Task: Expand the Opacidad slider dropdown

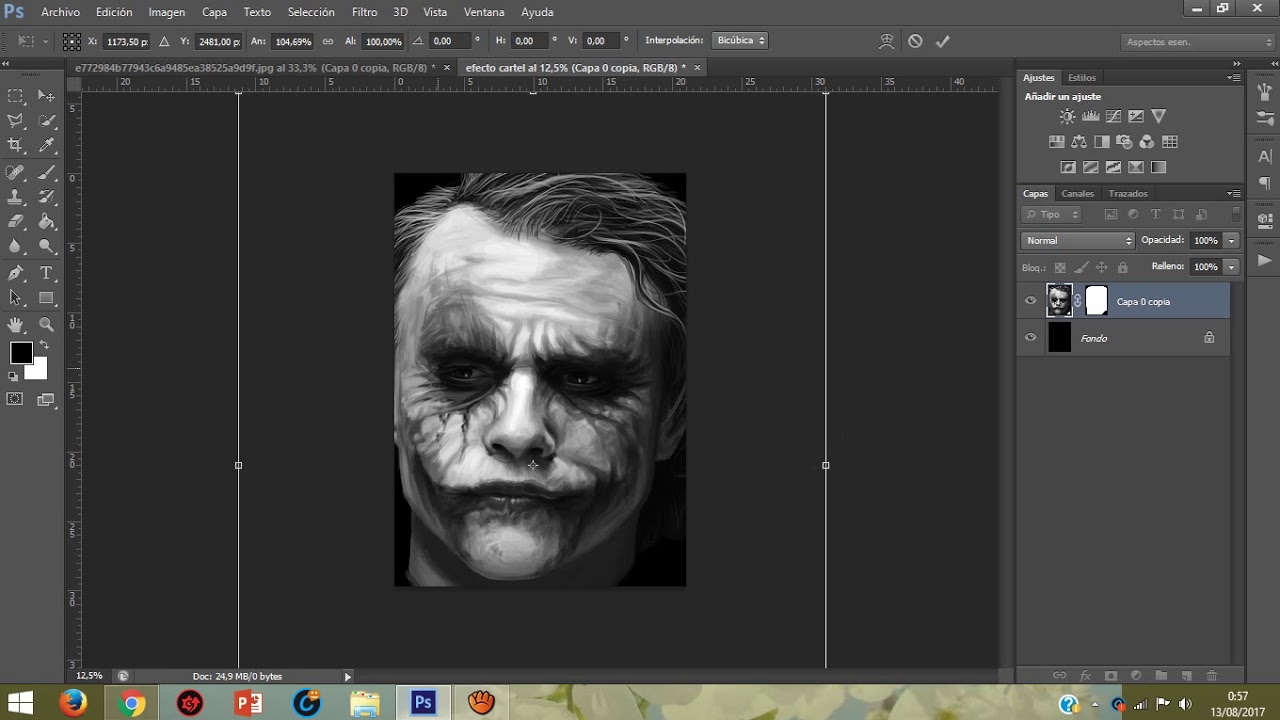Action: pos(1232,240)
